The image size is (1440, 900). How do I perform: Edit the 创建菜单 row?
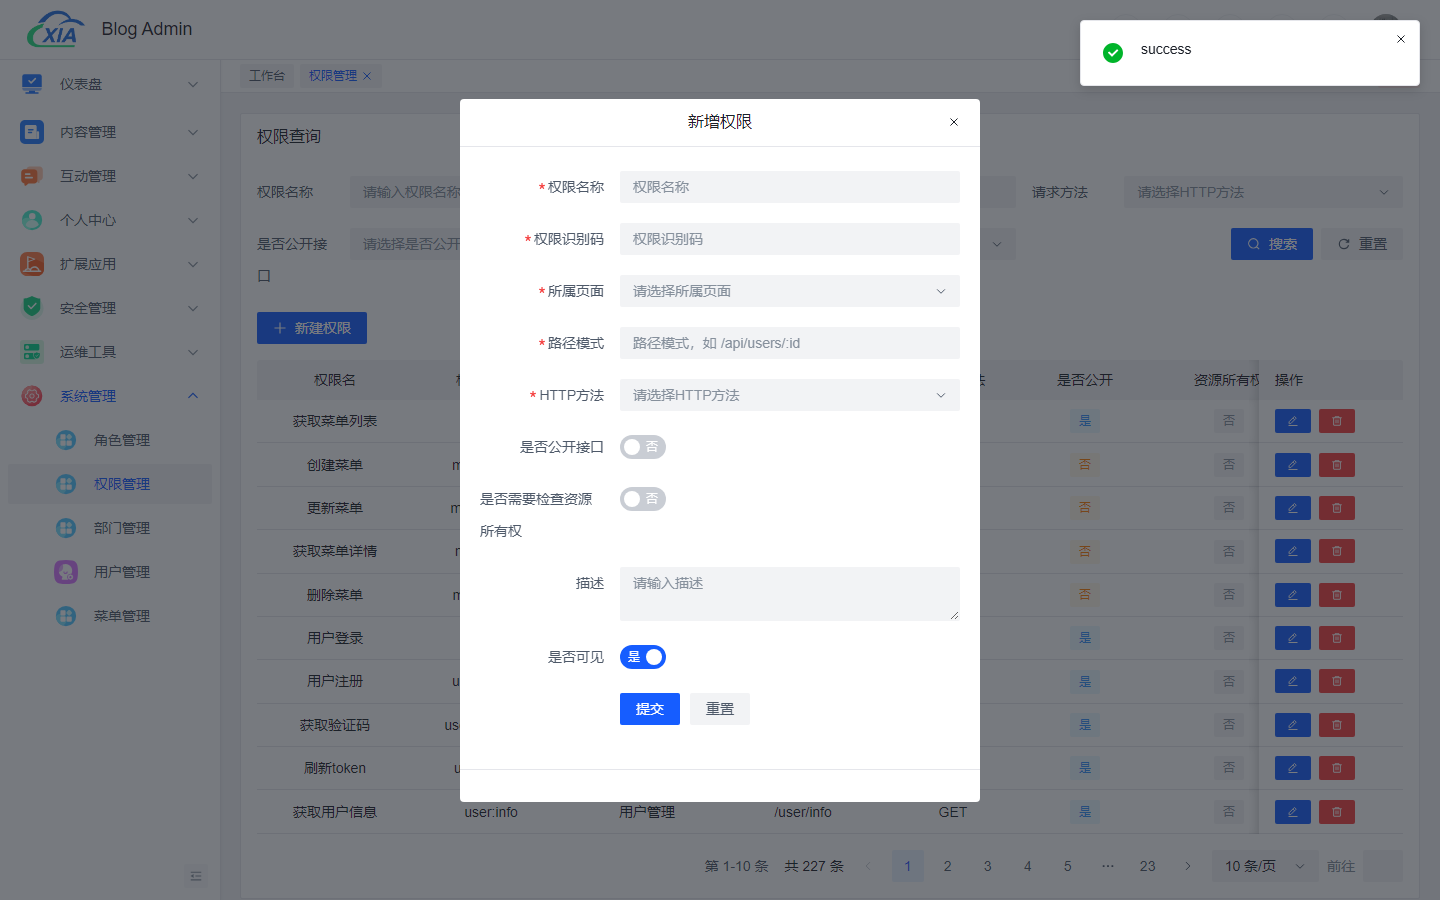(1292, 465)
